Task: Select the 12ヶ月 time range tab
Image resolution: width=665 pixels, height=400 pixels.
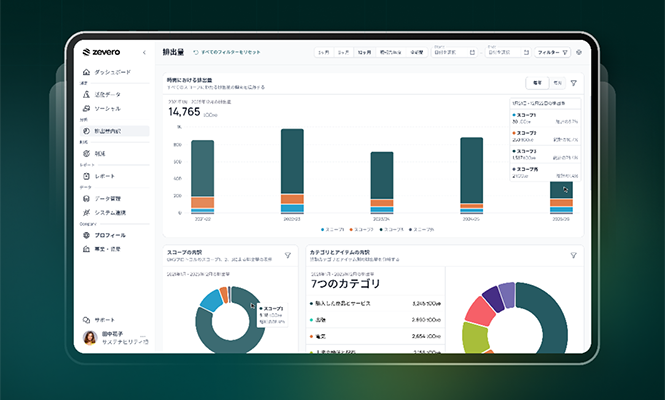Action: [x=367, y=51]
